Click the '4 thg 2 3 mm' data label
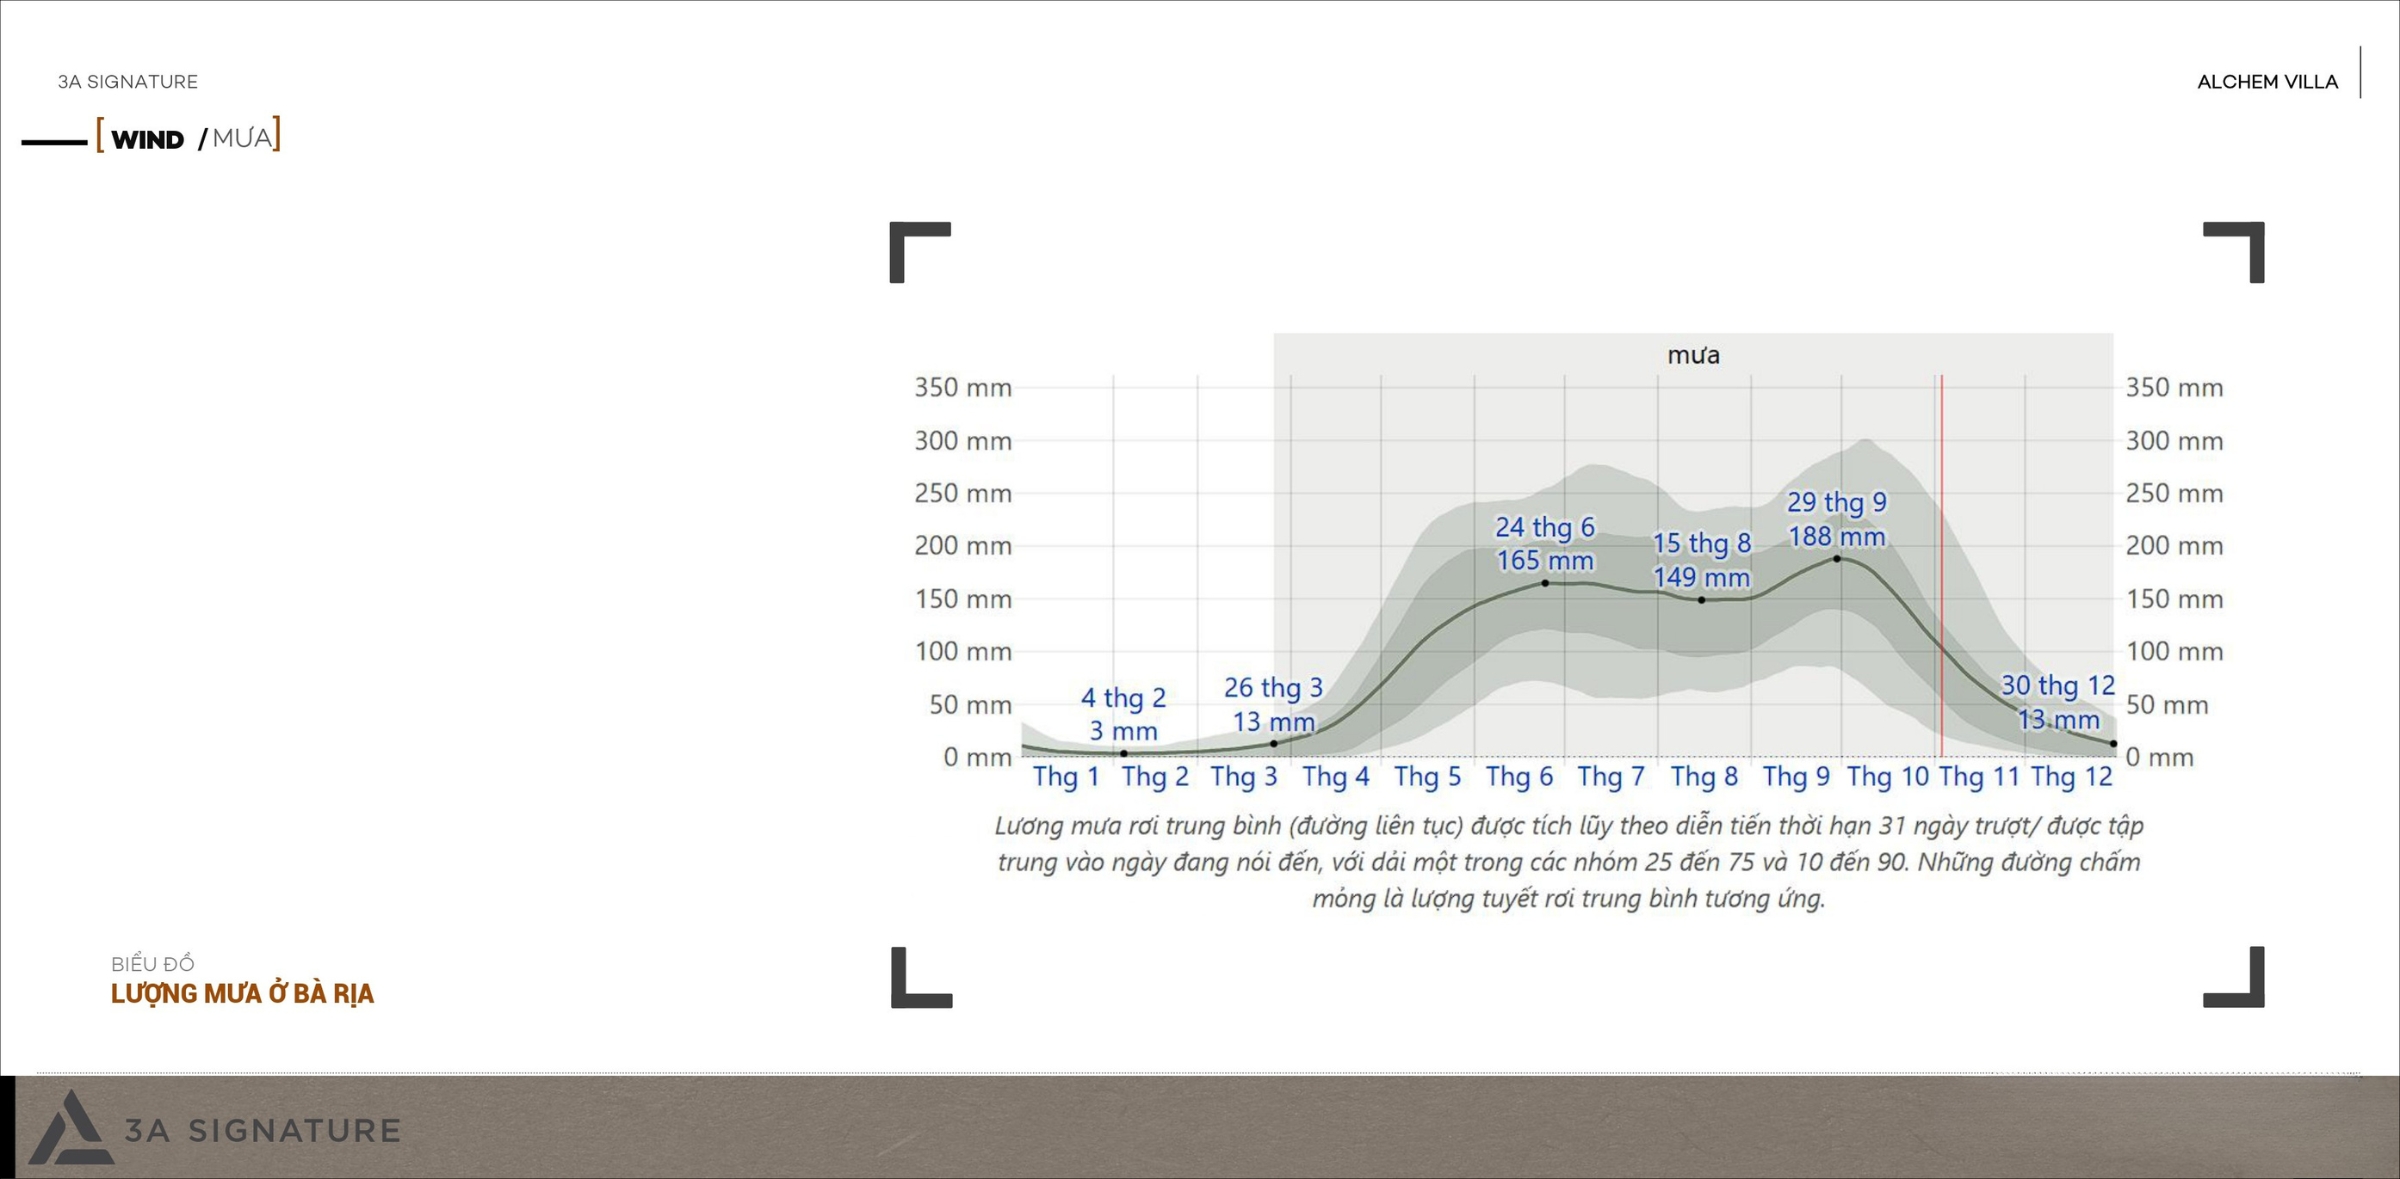The height and width of the screenshot is (1179, 2400). [1123, 714]
